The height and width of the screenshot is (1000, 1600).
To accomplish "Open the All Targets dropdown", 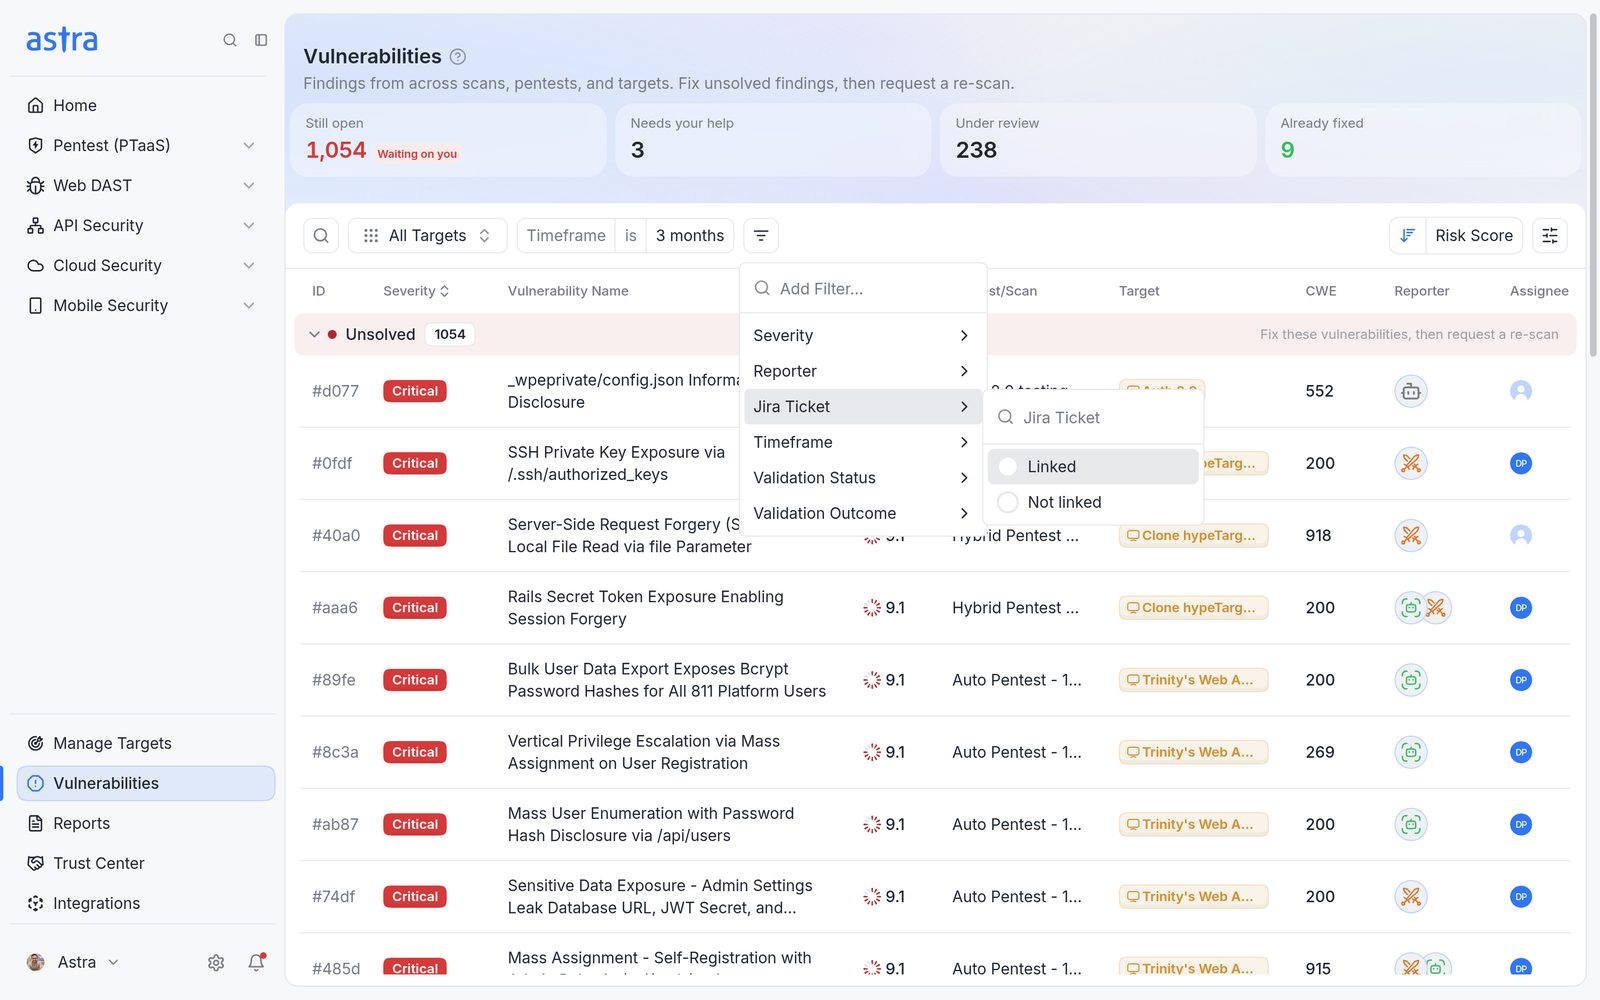I will 428,236.
